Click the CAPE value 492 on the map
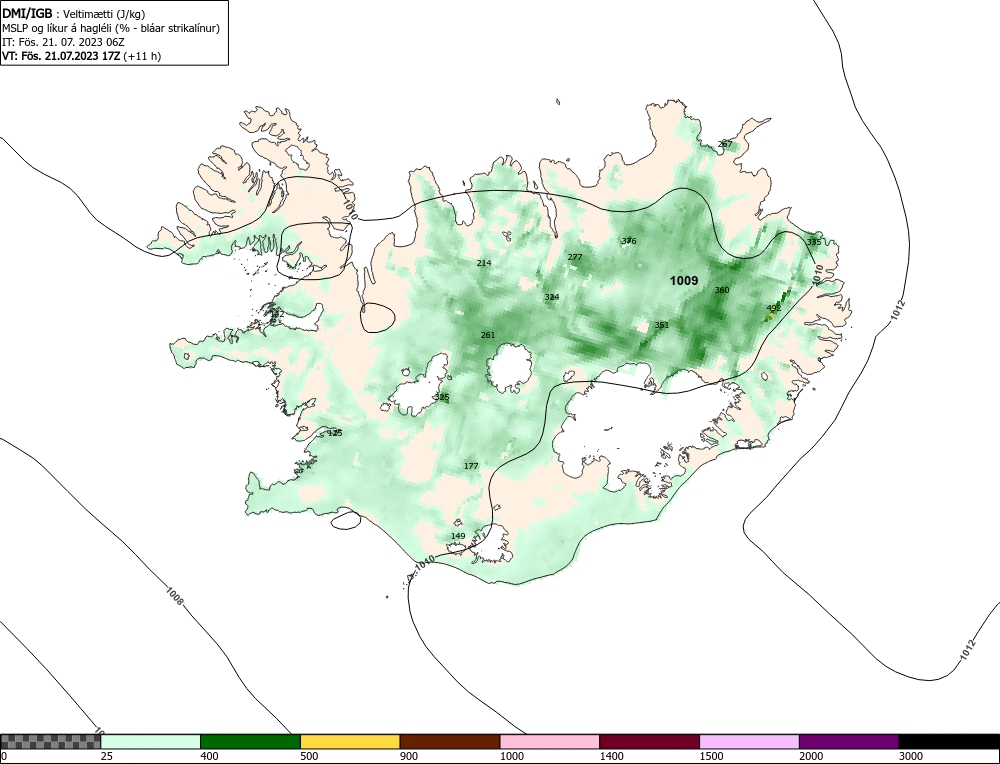 point(774,308)
